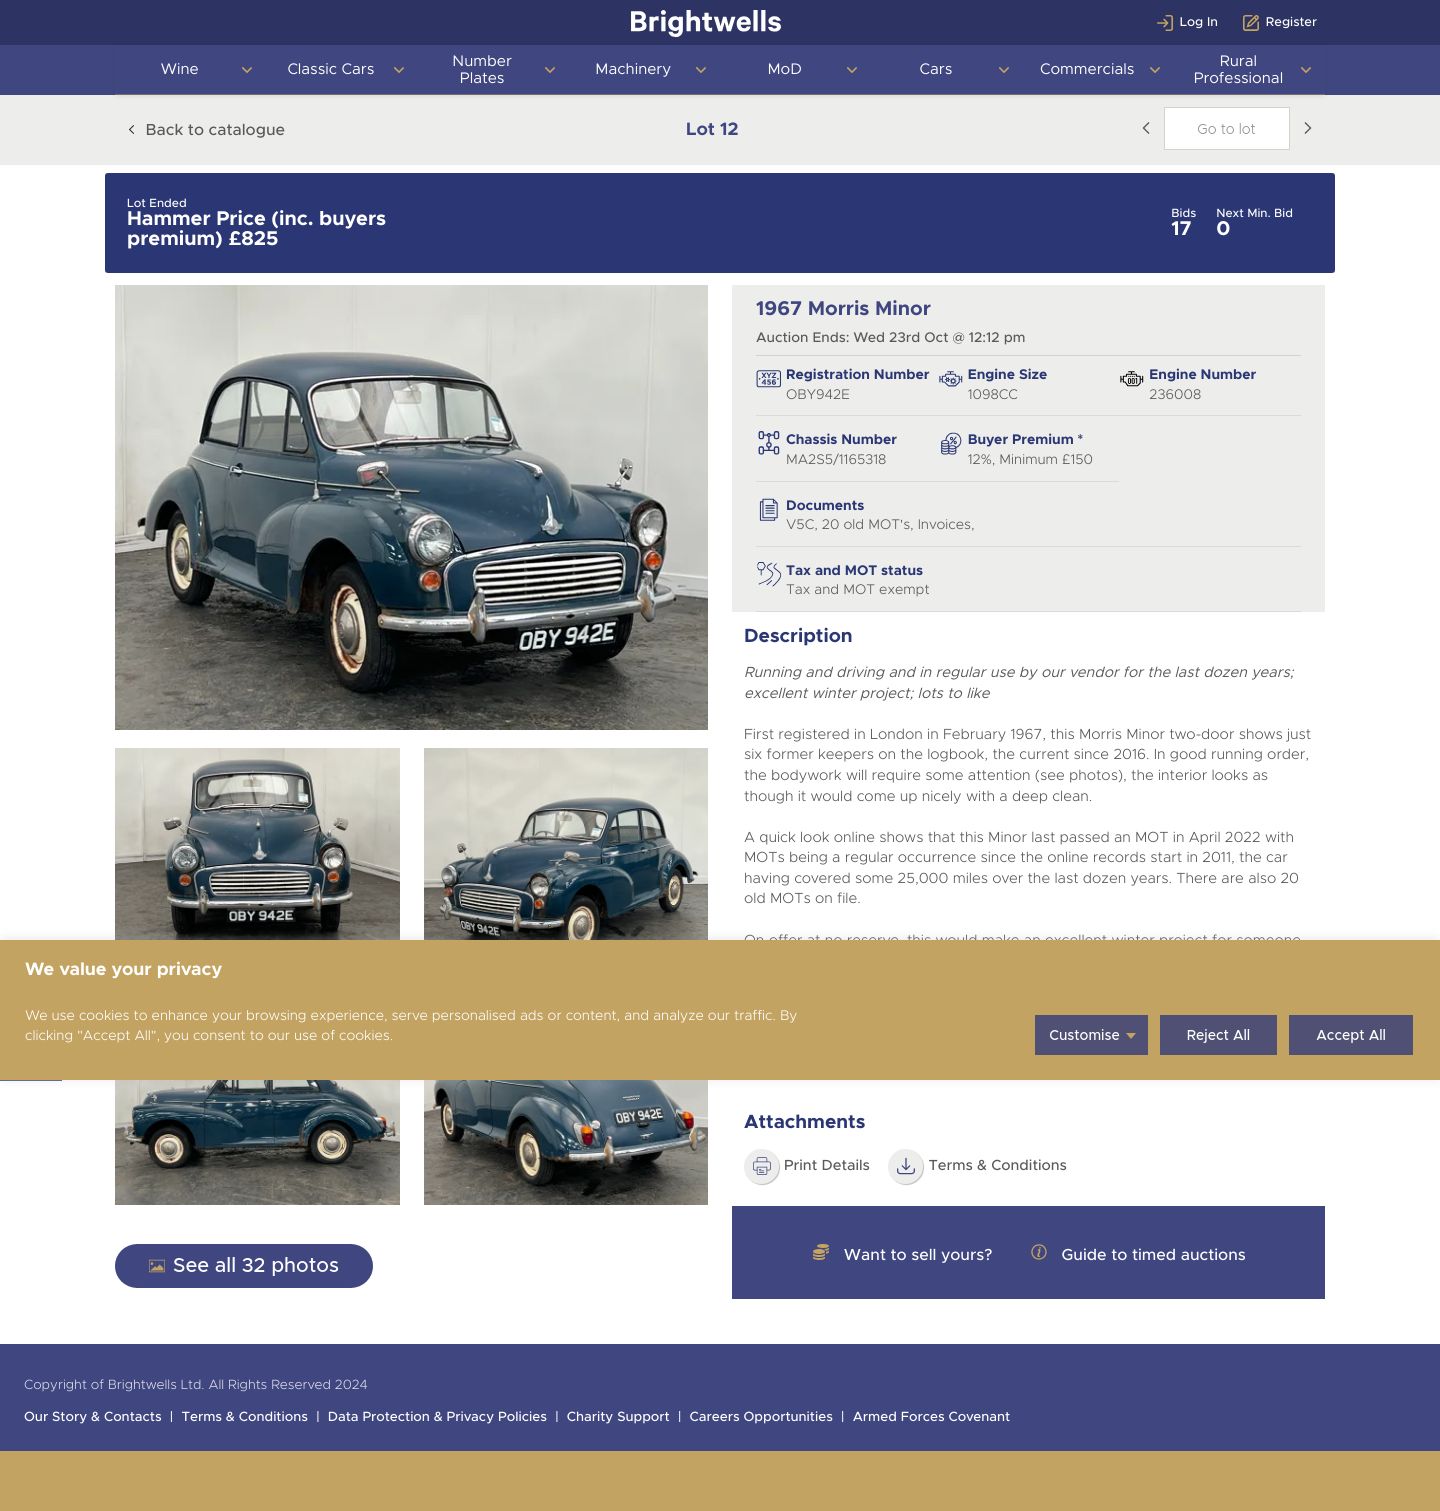
Task: Go to next lot arrow
Action: [1307, 128]
